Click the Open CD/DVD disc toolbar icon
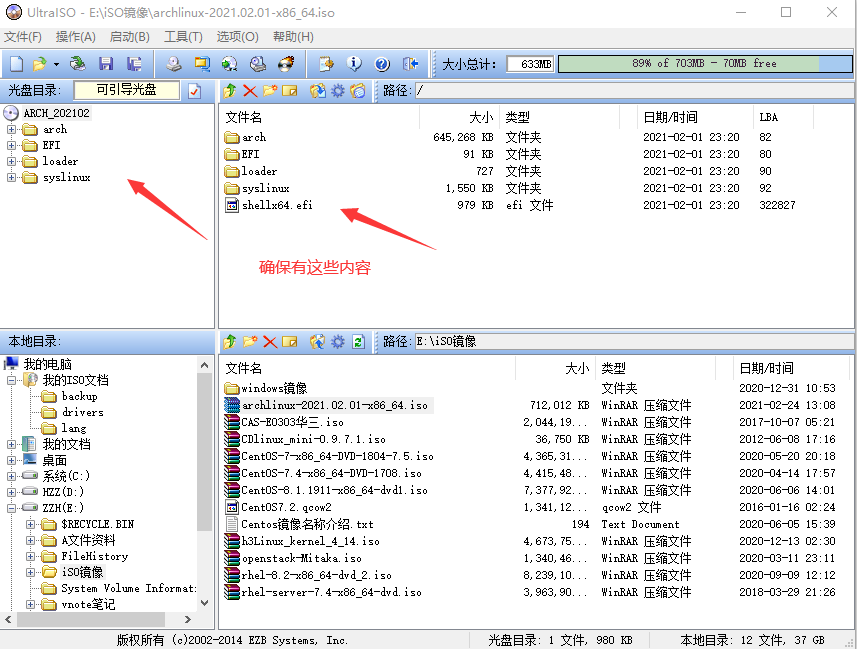The width and height of the screenshot is (857, 649). (78, 64)
